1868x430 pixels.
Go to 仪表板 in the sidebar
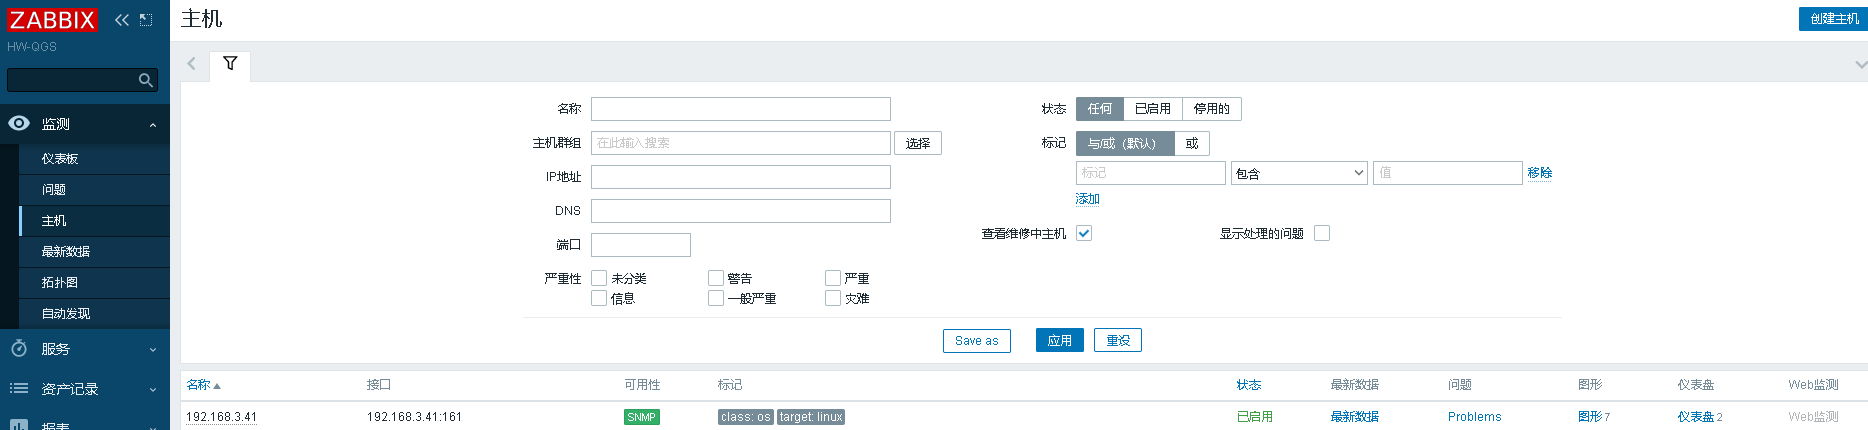[x=60, y=159]
